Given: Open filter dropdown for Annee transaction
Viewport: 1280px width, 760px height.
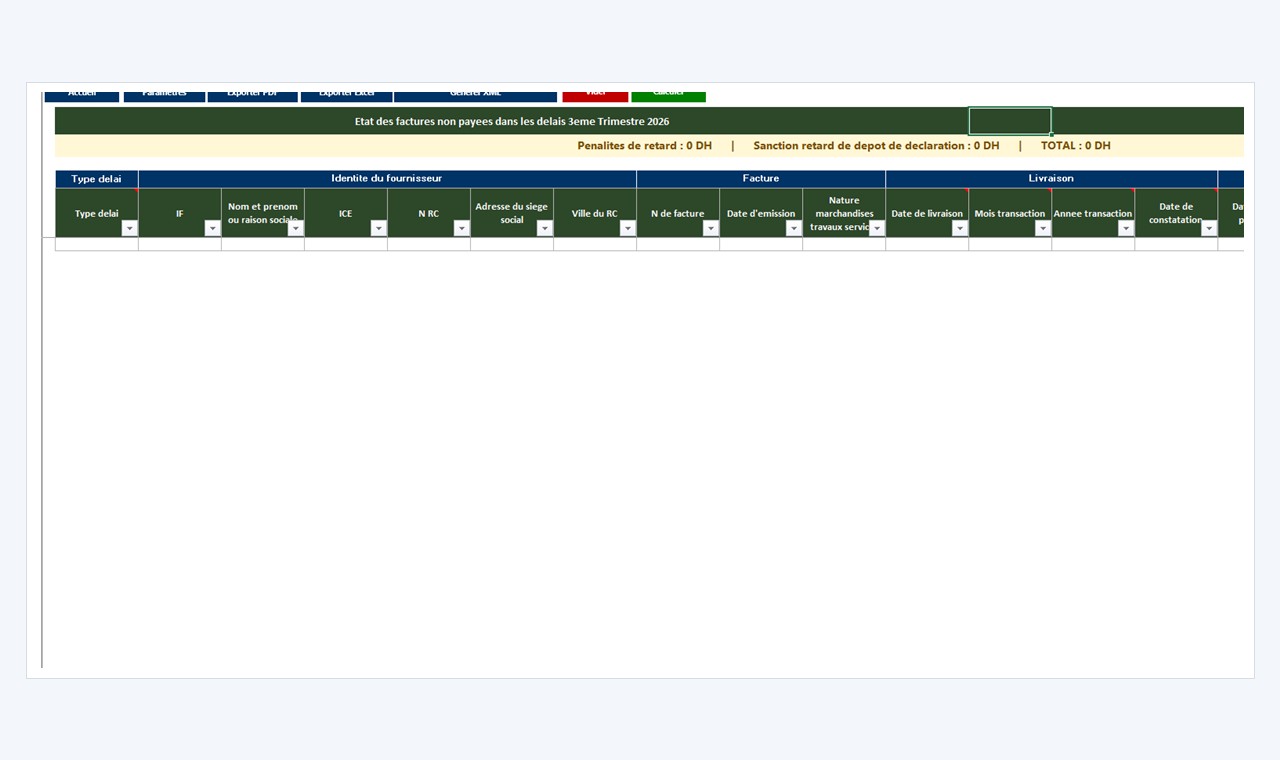Looking at the screenshot, I should click(x=1125, y=228).
